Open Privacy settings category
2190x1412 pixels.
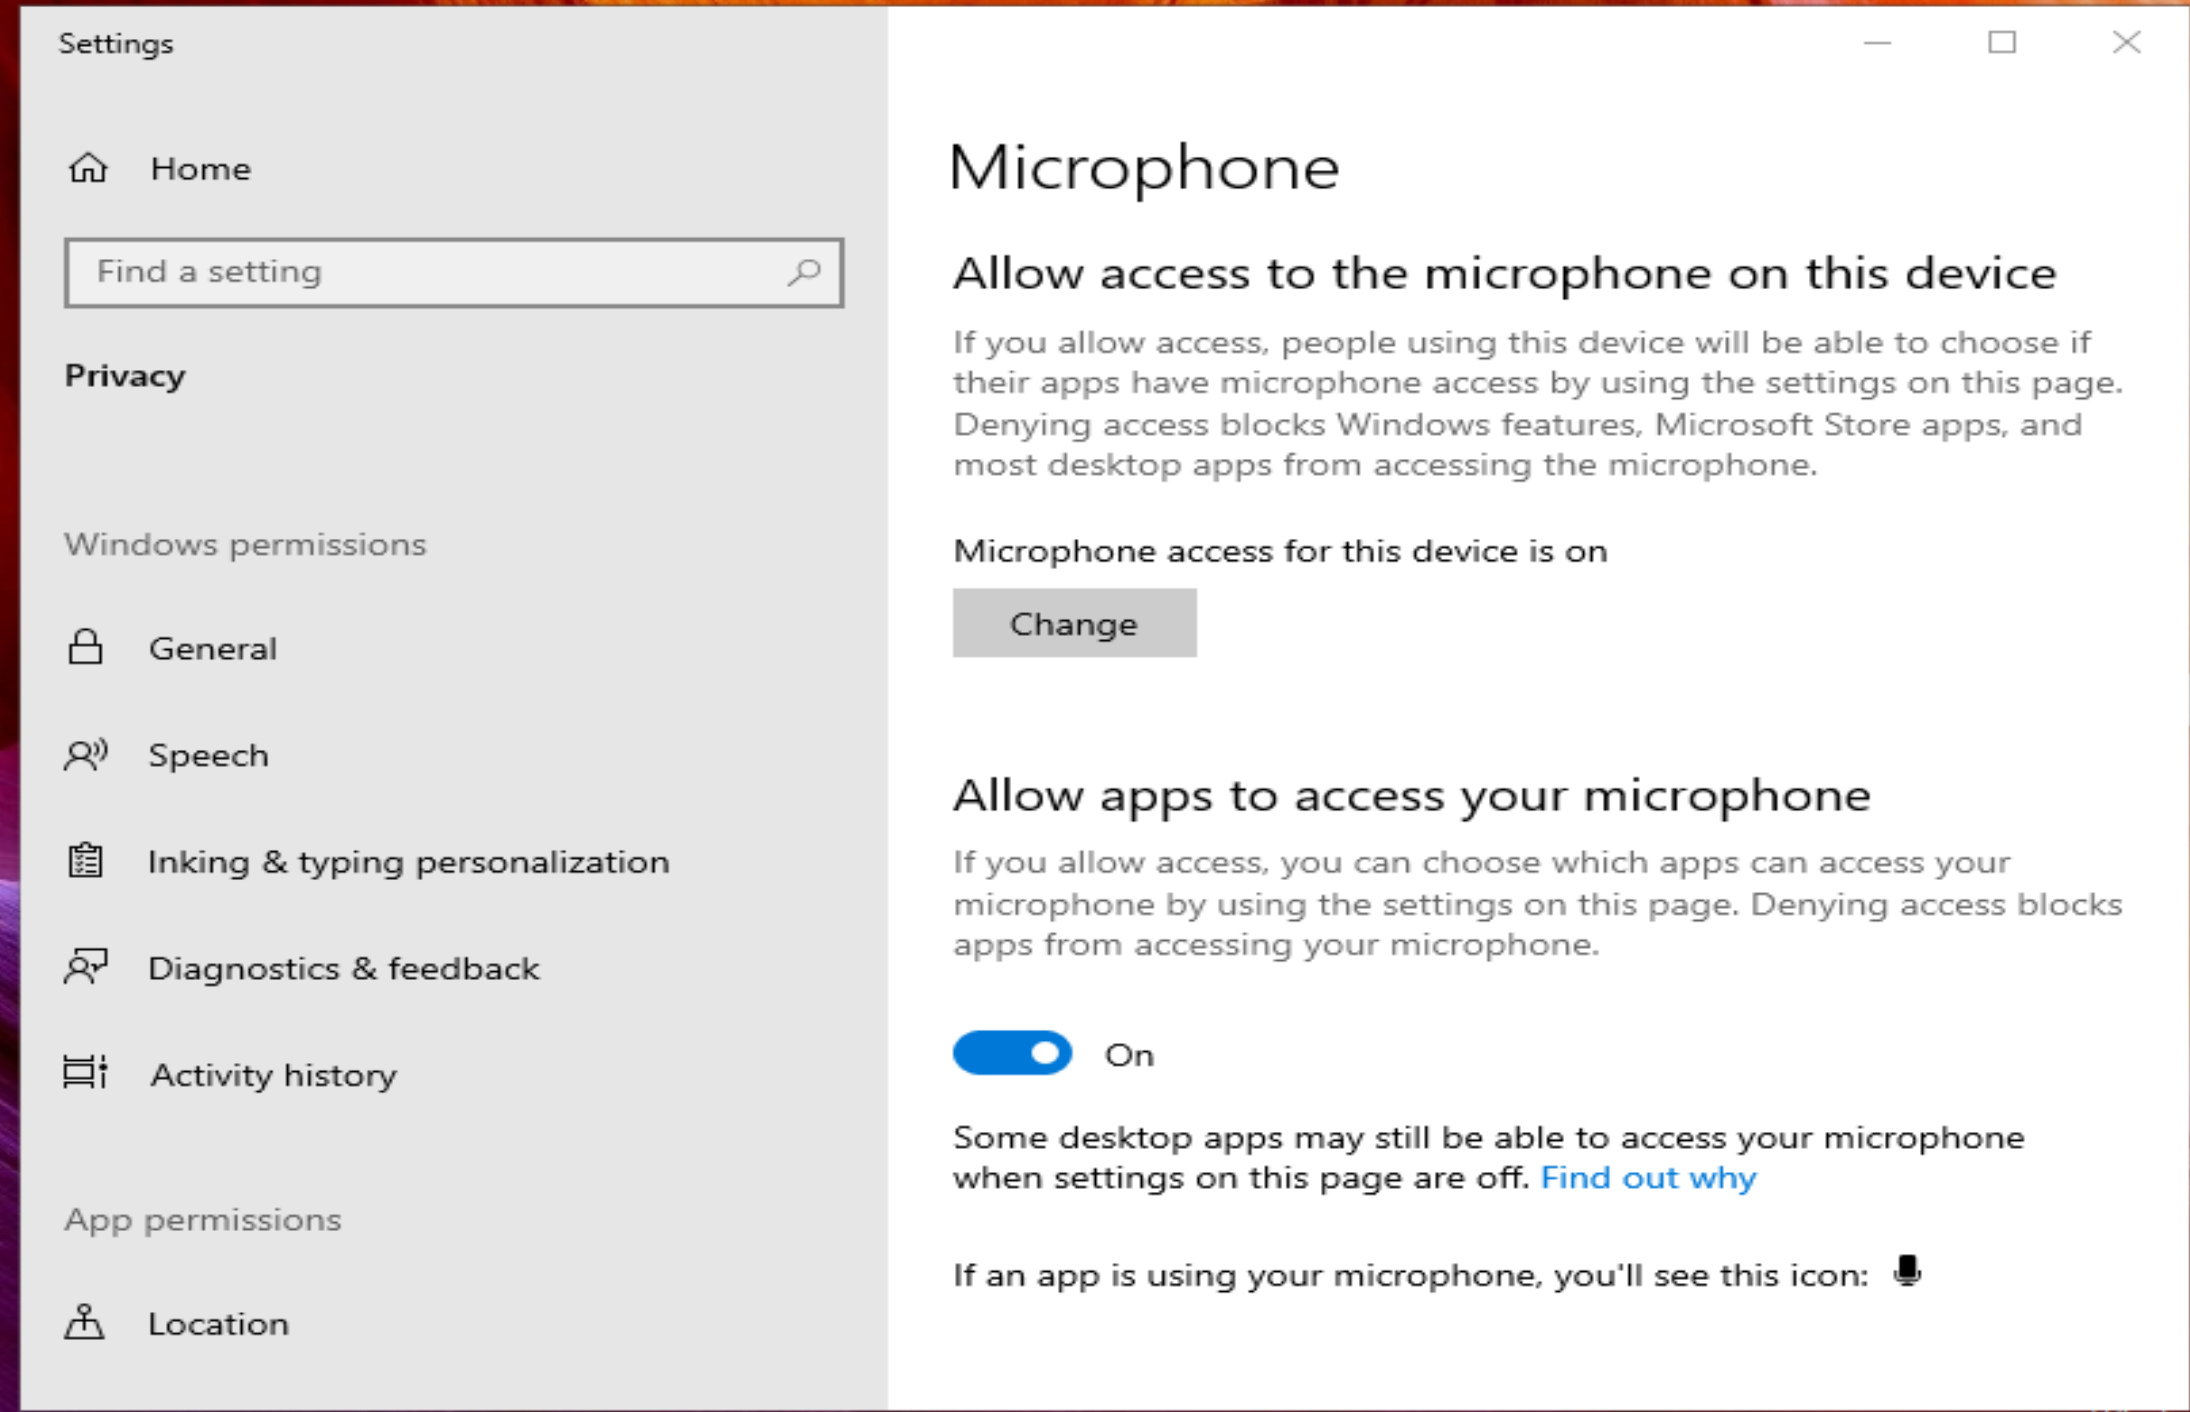[x=125, y=375]
